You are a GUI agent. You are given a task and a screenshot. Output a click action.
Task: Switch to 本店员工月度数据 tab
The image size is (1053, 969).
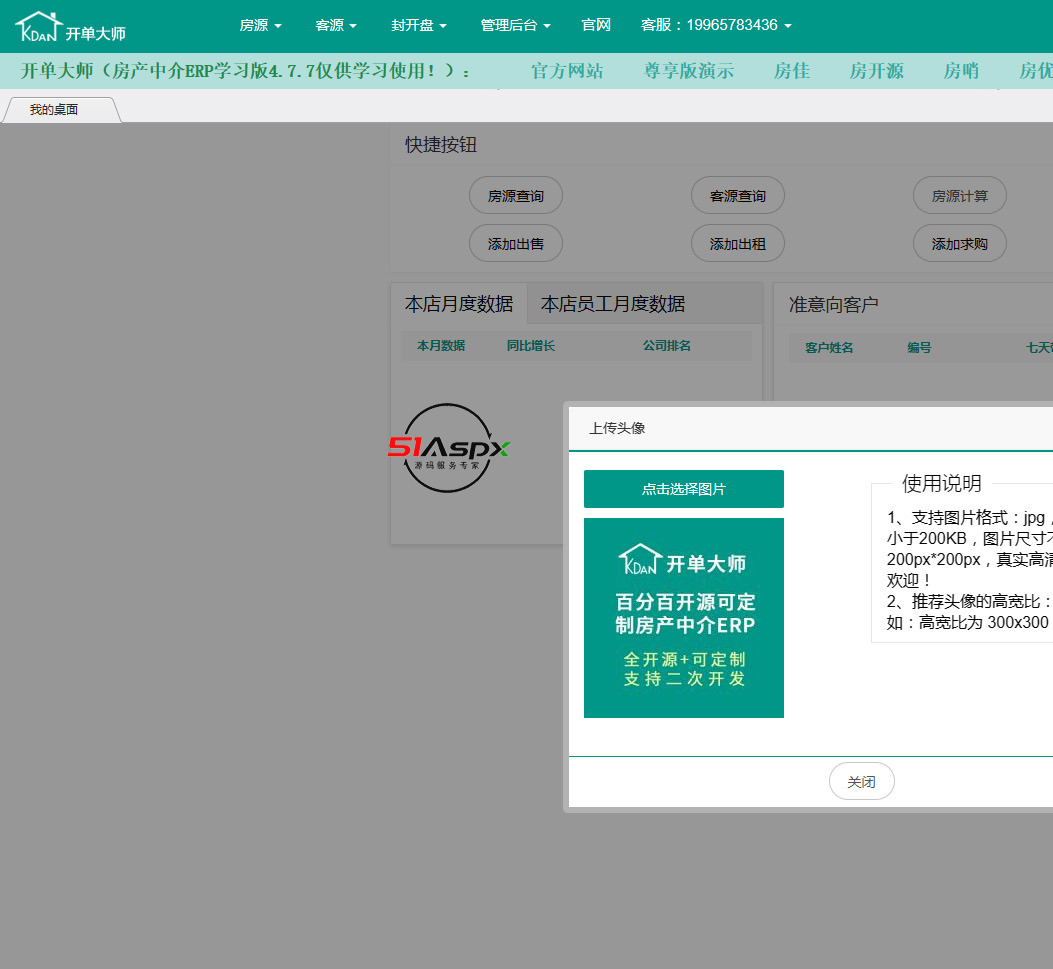(x=612, y=304)
